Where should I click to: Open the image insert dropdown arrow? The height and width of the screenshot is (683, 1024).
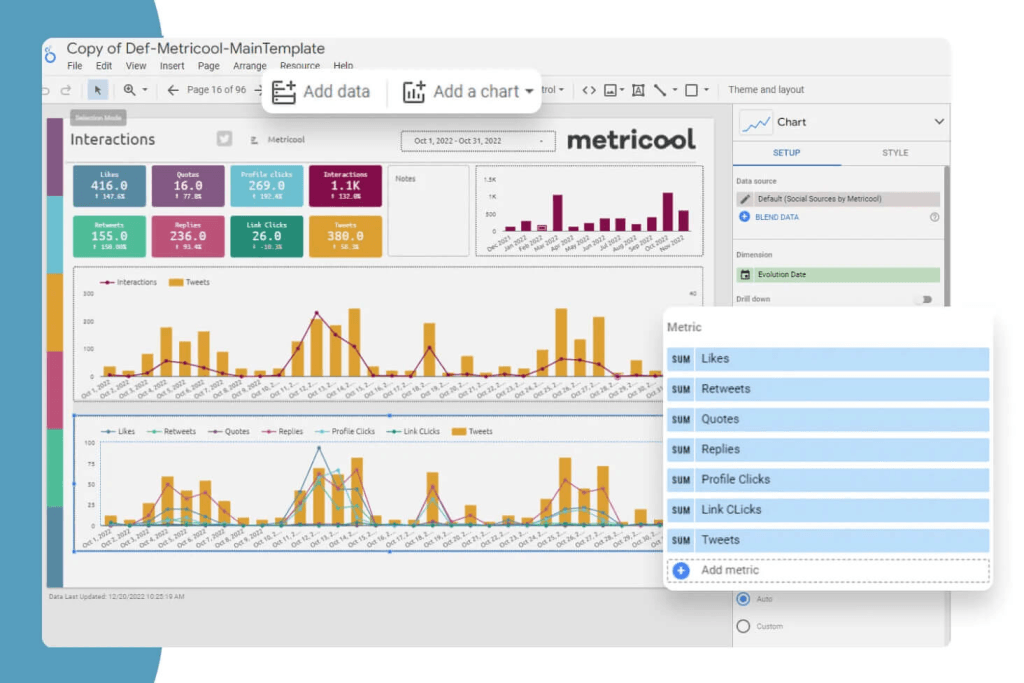pos(622,90)
